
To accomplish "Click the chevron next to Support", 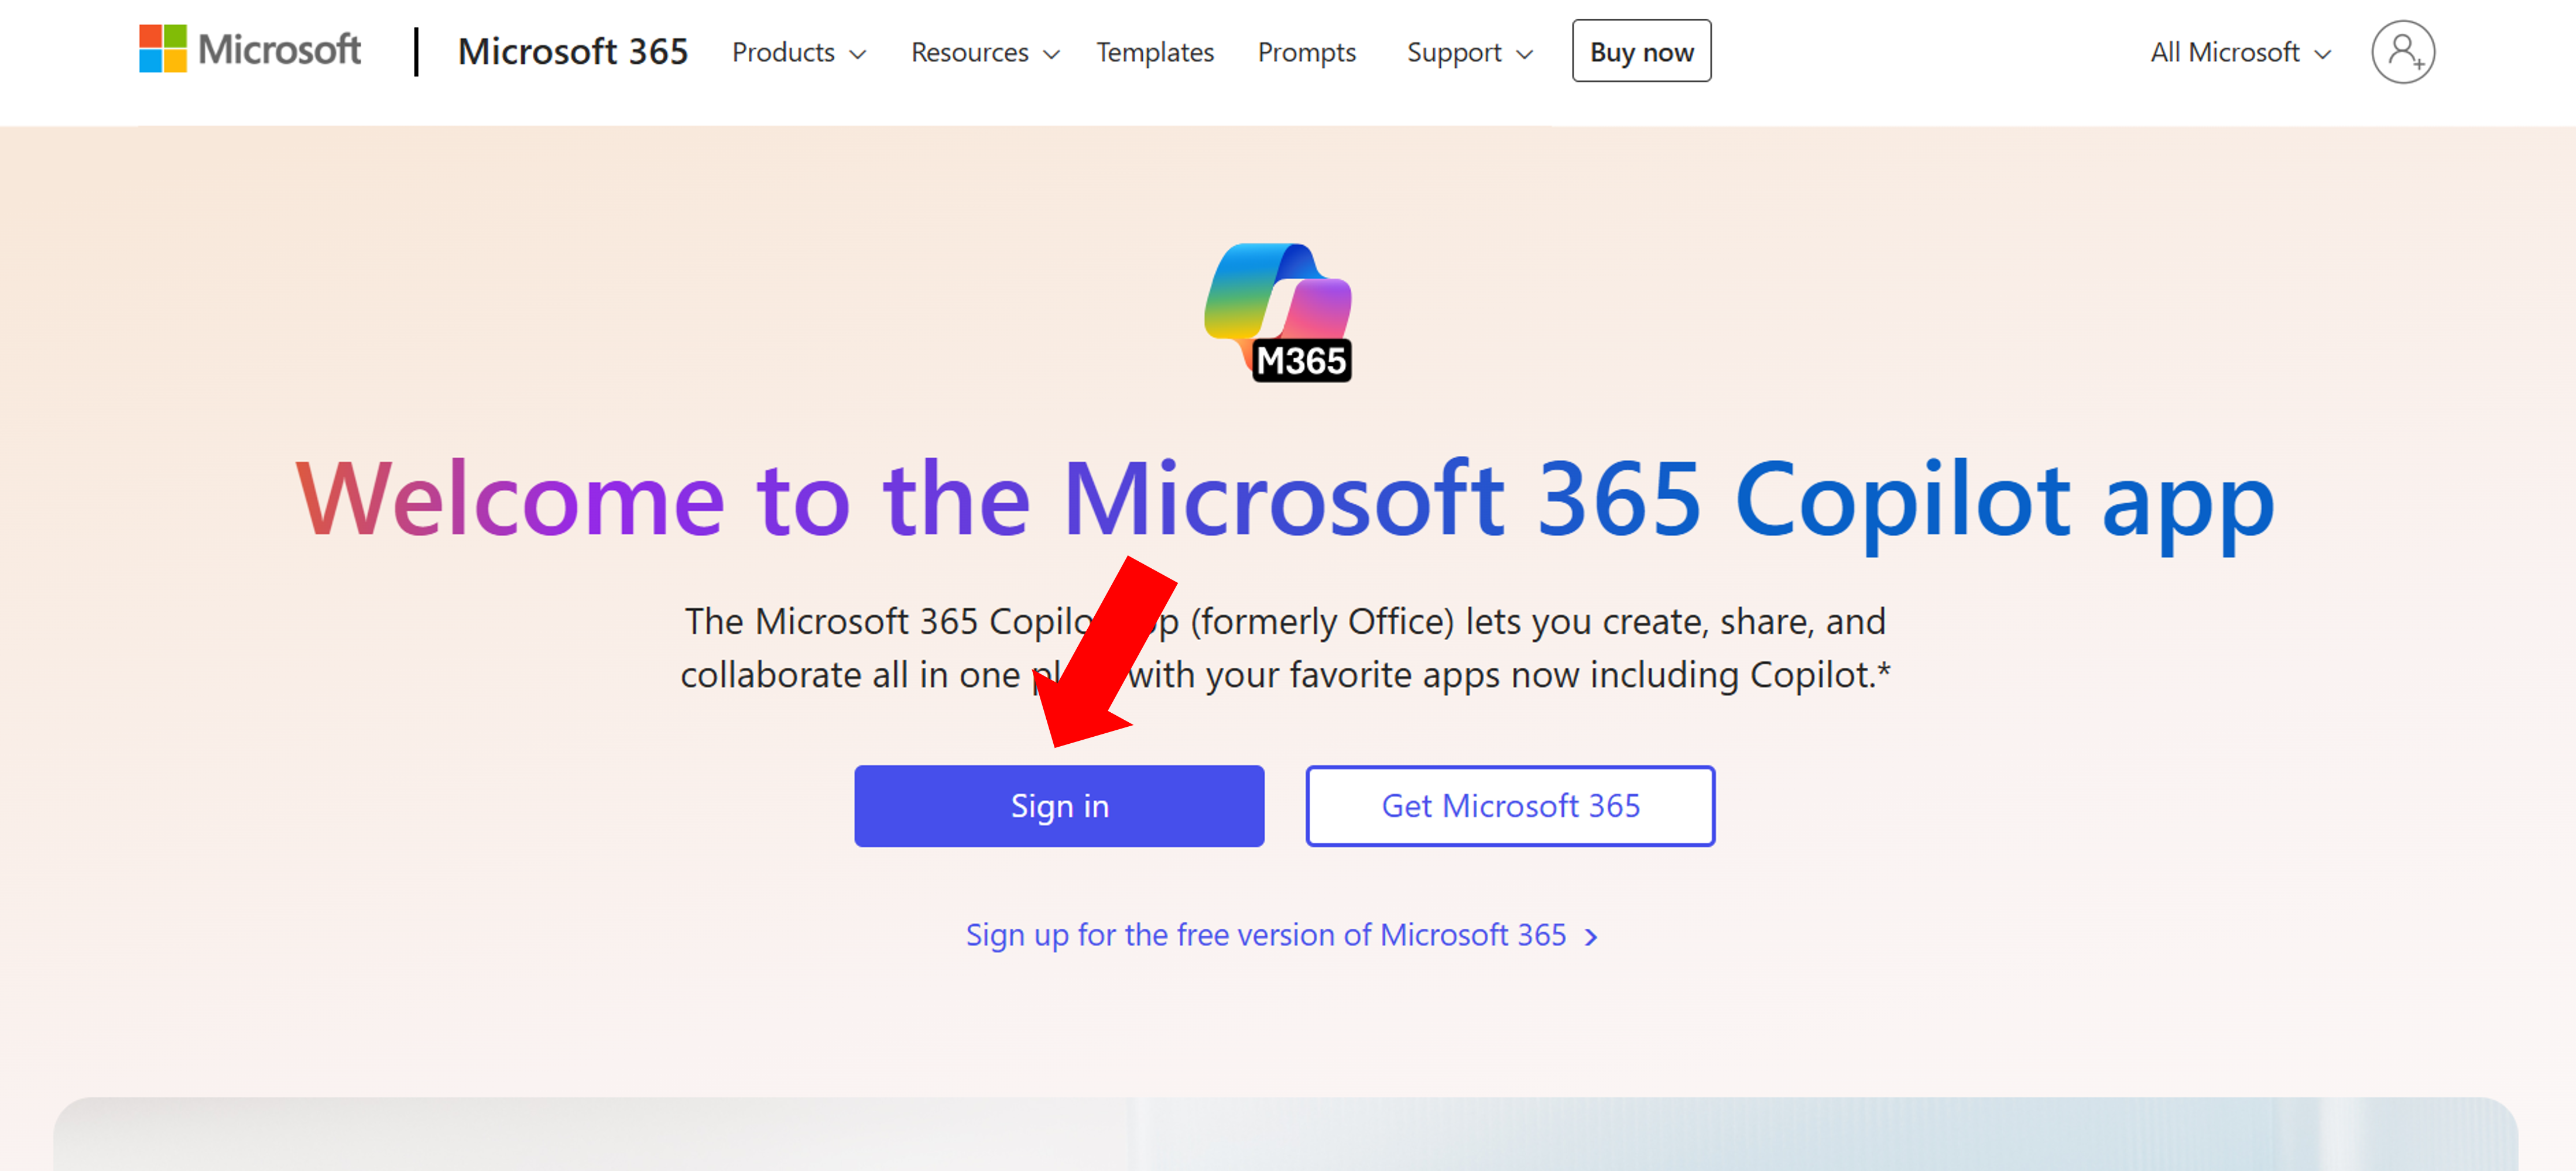I will pos(1524,55).
